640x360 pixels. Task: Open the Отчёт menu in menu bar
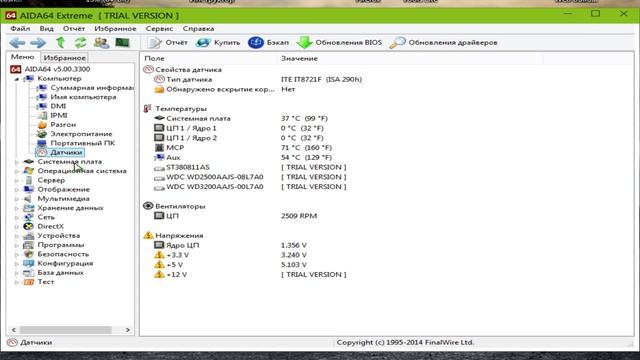pos(74,29)
